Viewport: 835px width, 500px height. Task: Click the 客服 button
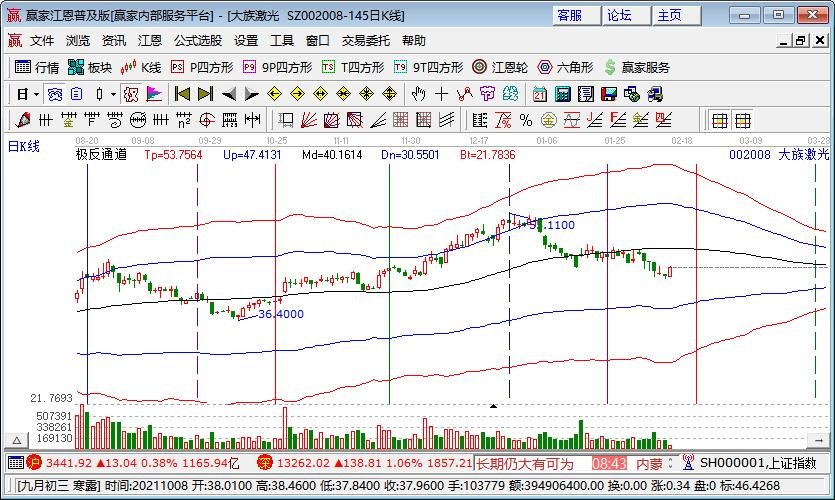(576, 15)
